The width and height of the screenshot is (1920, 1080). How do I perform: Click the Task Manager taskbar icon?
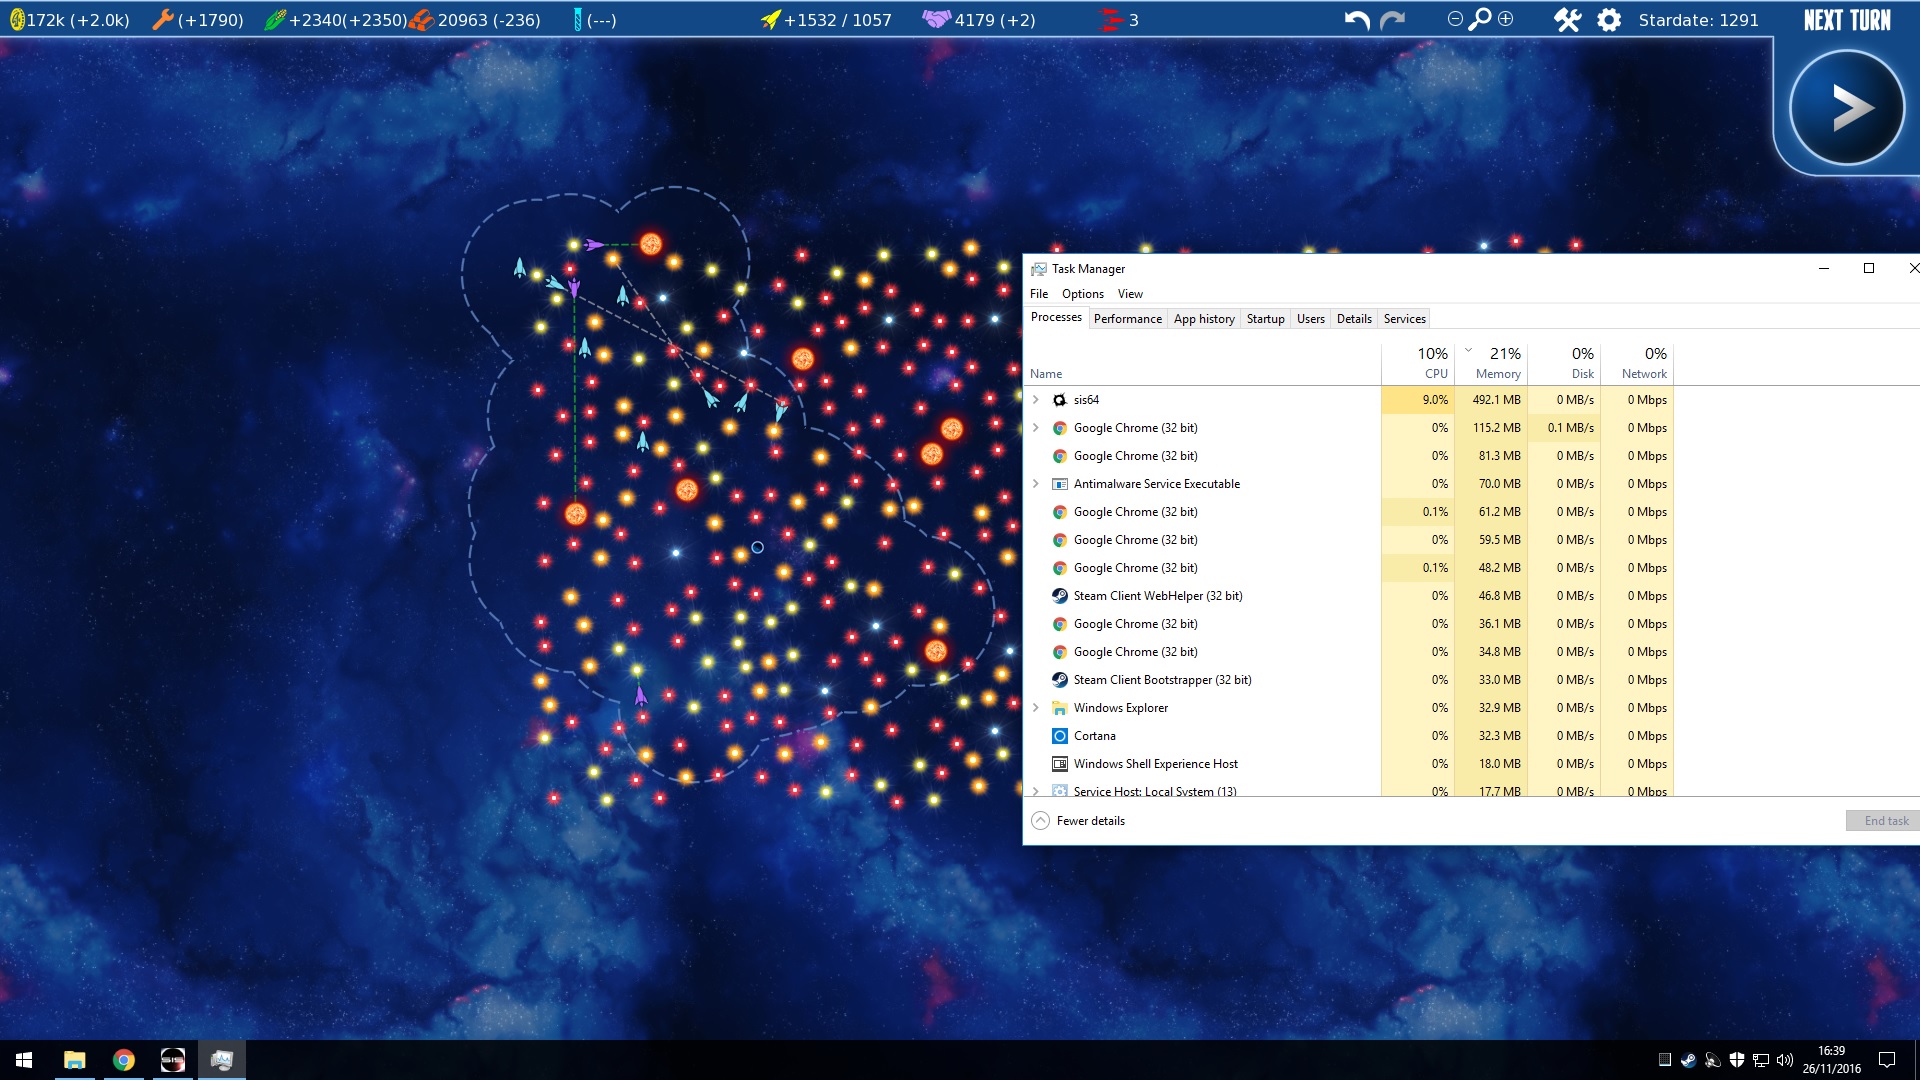click(x=221, y=1060)
